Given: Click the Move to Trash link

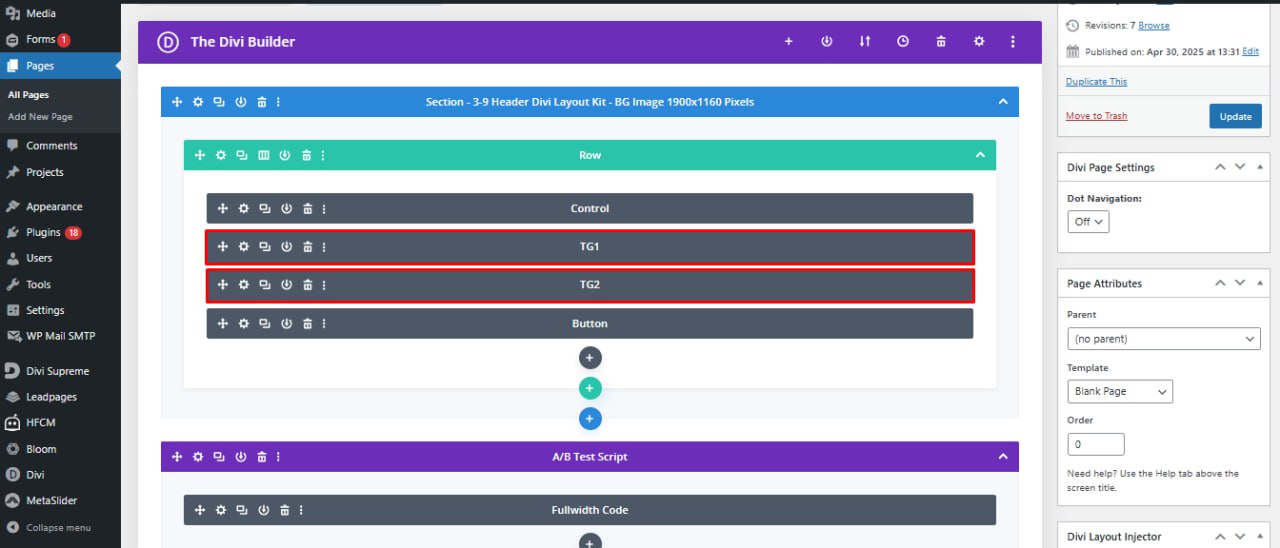Looking at the screenshot, I should coord(1096,116).
